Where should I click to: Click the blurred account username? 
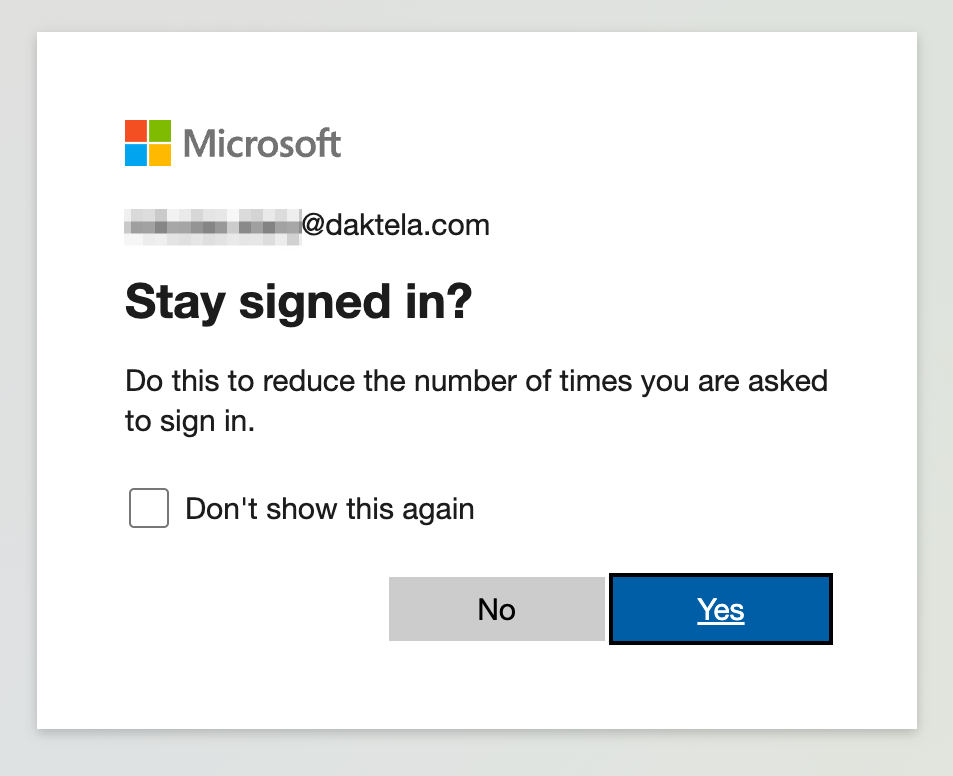pos(212,225)
